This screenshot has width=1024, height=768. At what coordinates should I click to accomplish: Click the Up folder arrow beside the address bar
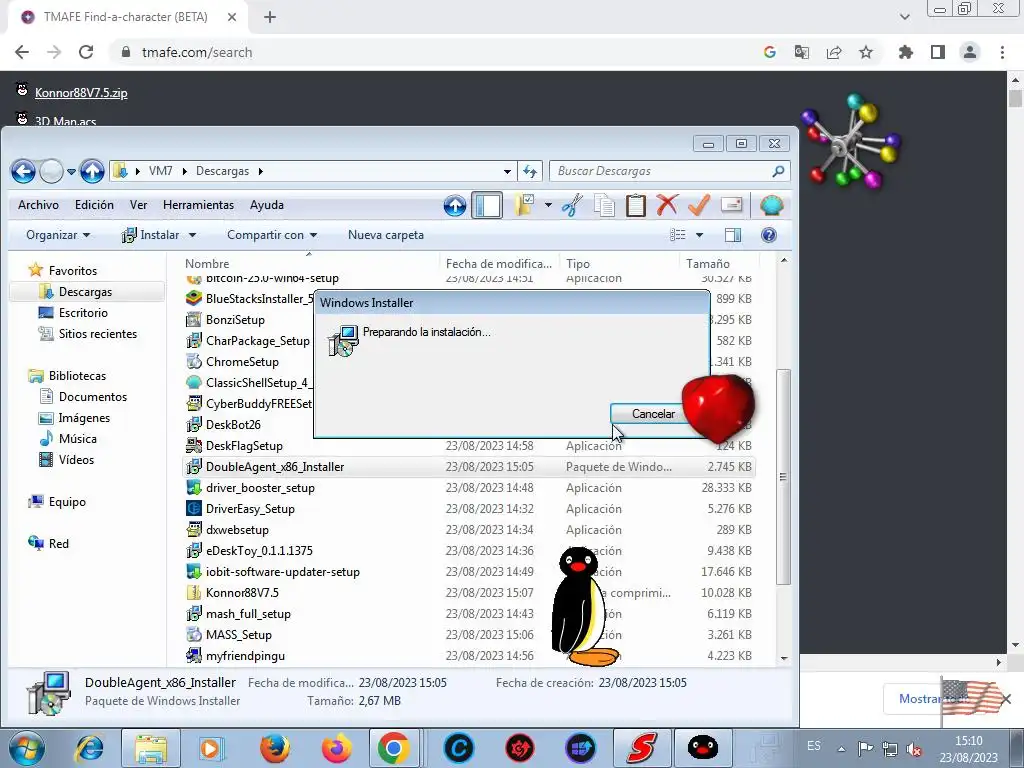[x=92, y=172]
